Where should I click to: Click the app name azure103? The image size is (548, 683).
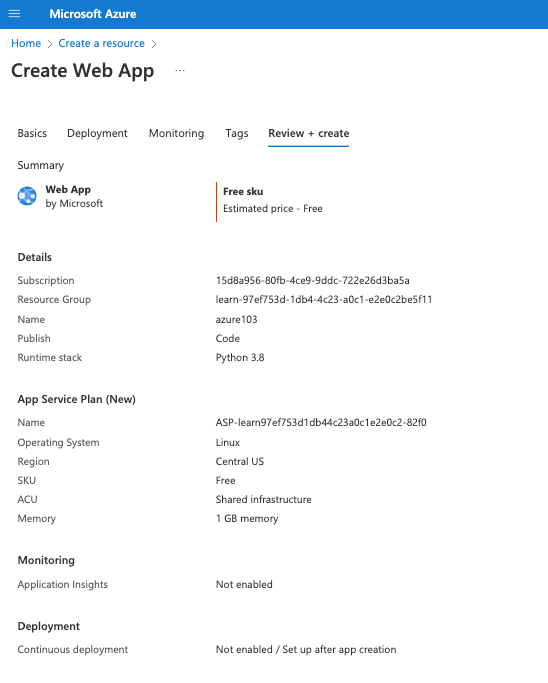pyautogui.click(x=237, y=320)
